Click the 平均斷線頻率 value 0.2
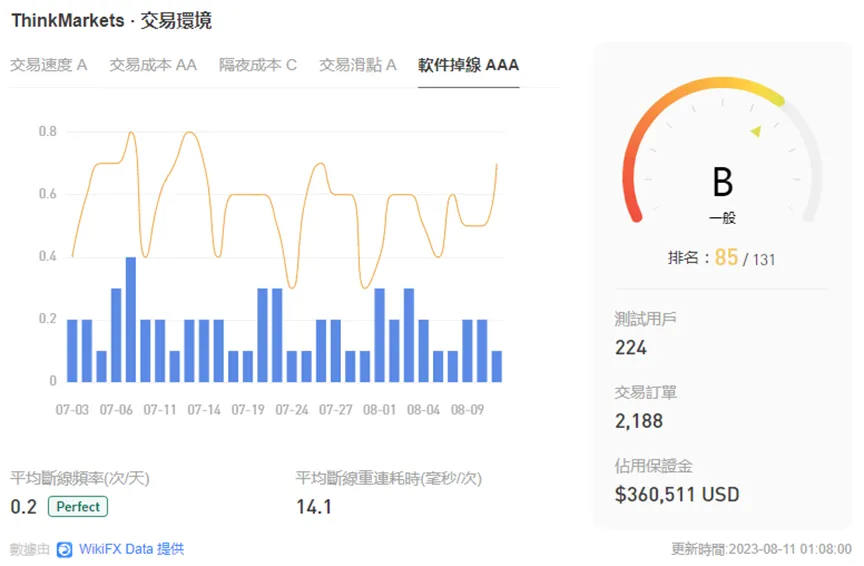Viewport: 864px width, 566px height. (x=24, y=506)
